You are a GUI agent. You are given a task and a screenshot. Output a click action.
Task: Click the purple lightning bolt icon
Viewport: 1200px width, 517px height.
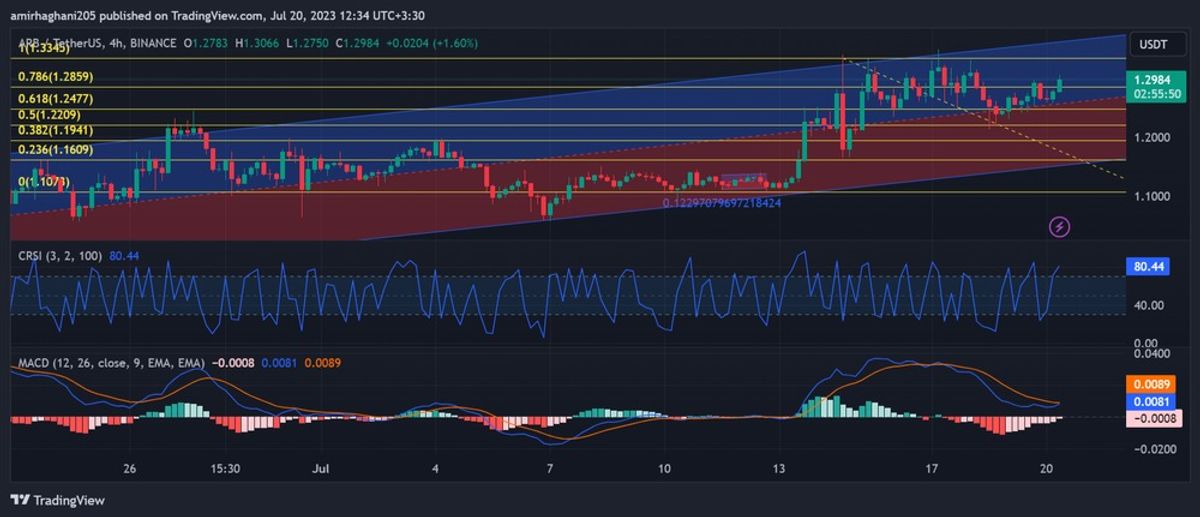point(1060,227)
